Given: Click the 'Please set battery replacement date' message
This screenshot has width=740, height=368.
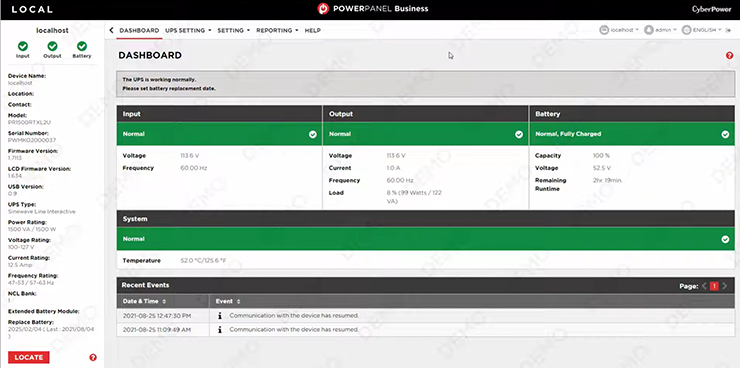Looking at the screenshot, I should click(169, 88).
